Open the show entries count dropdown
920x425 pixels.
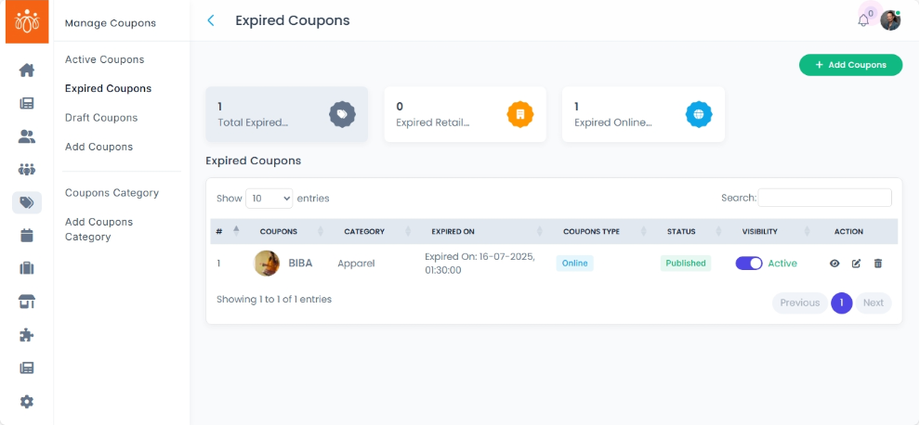click(268, 198)
